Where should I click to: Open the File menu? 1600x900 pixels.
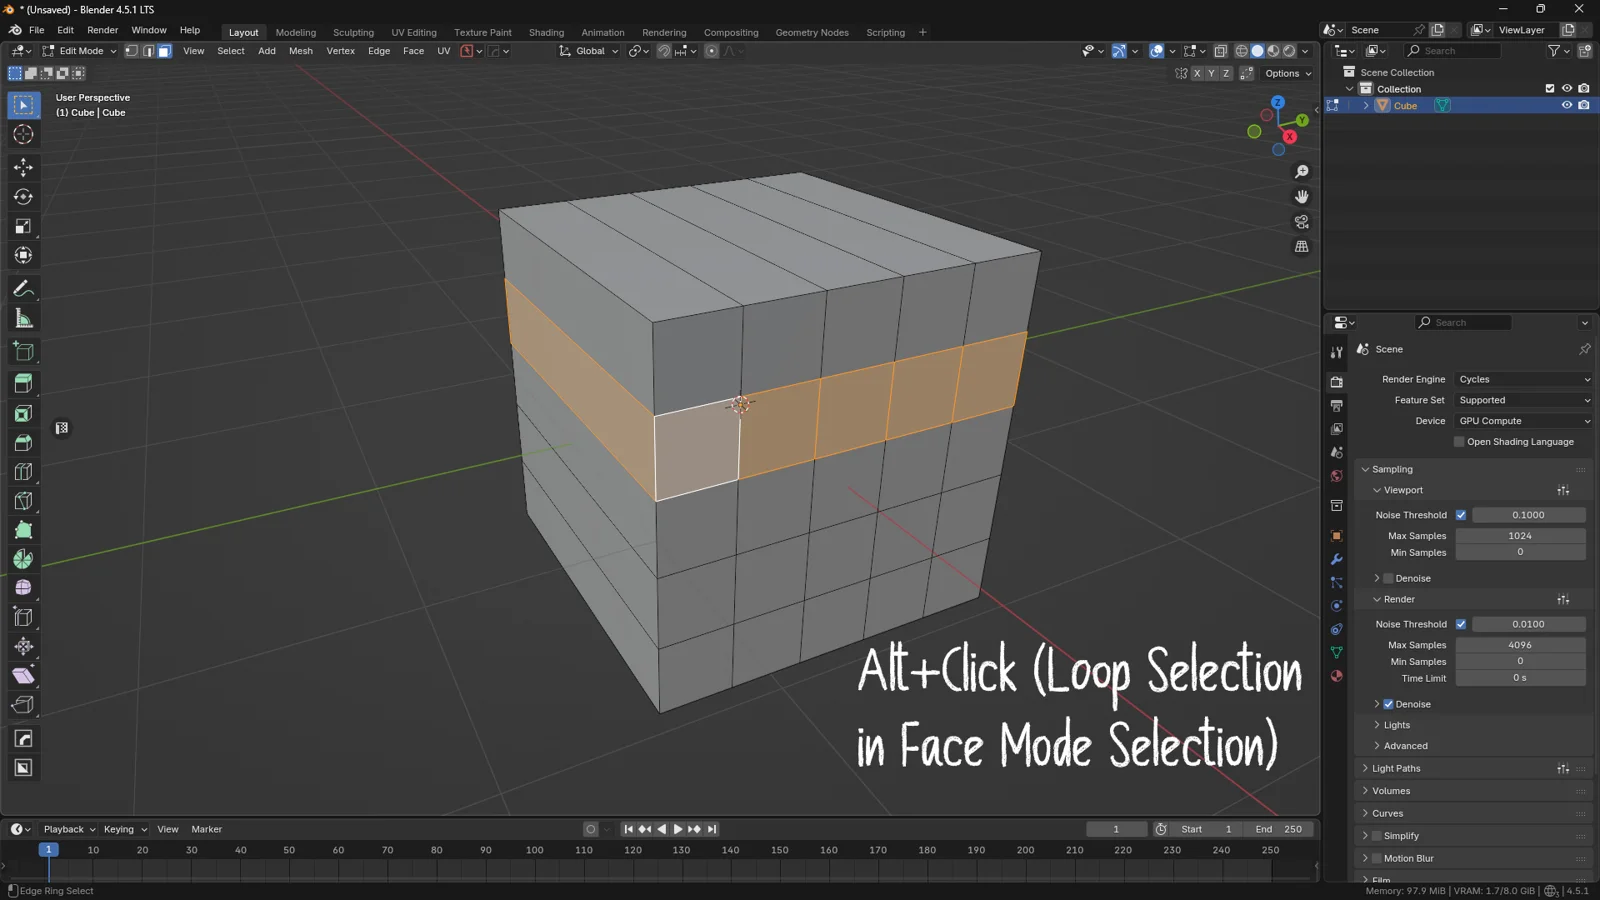(37, 30)
